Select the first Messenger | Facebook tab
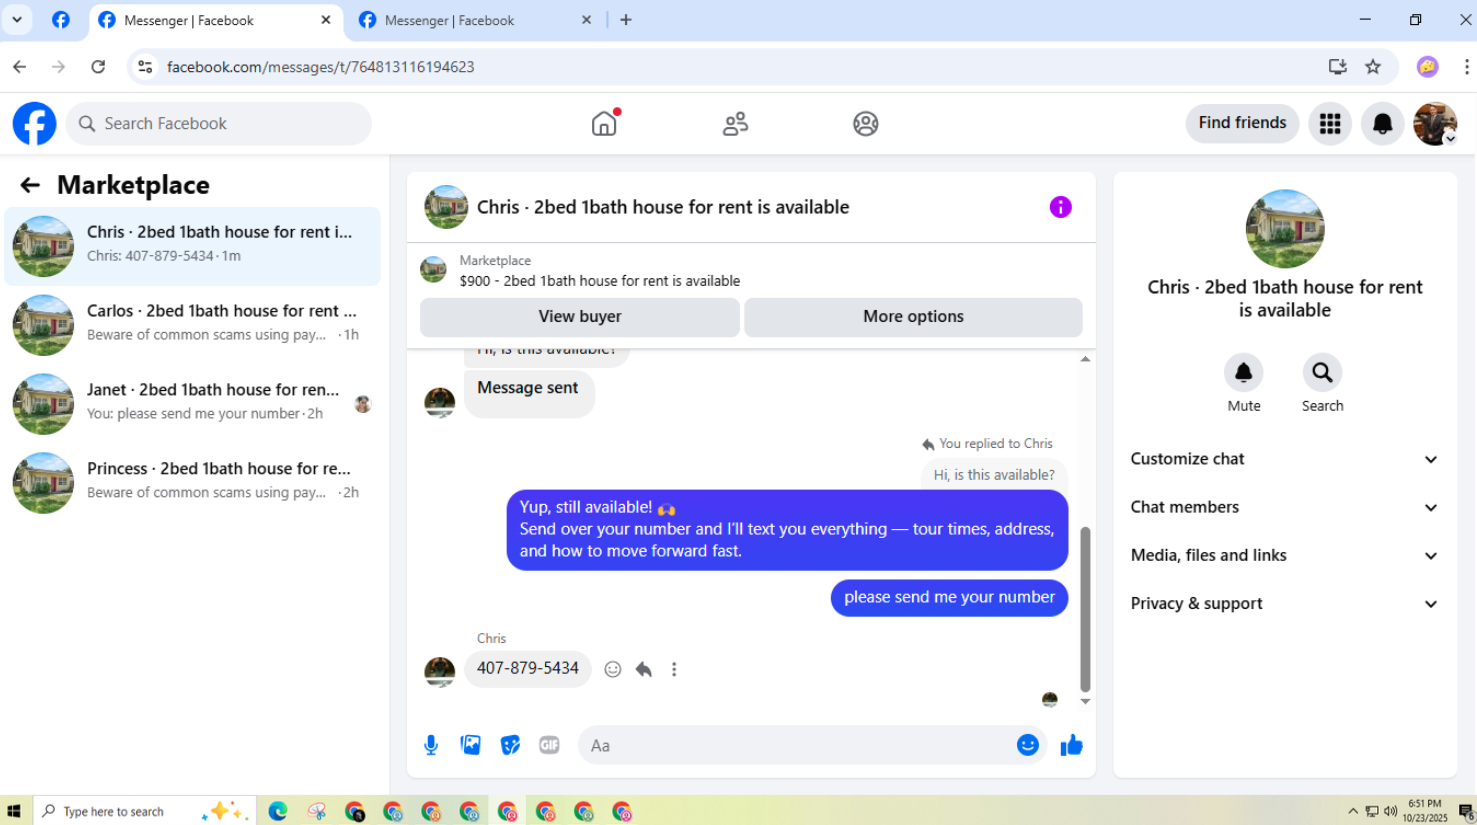 coord(215,20)
